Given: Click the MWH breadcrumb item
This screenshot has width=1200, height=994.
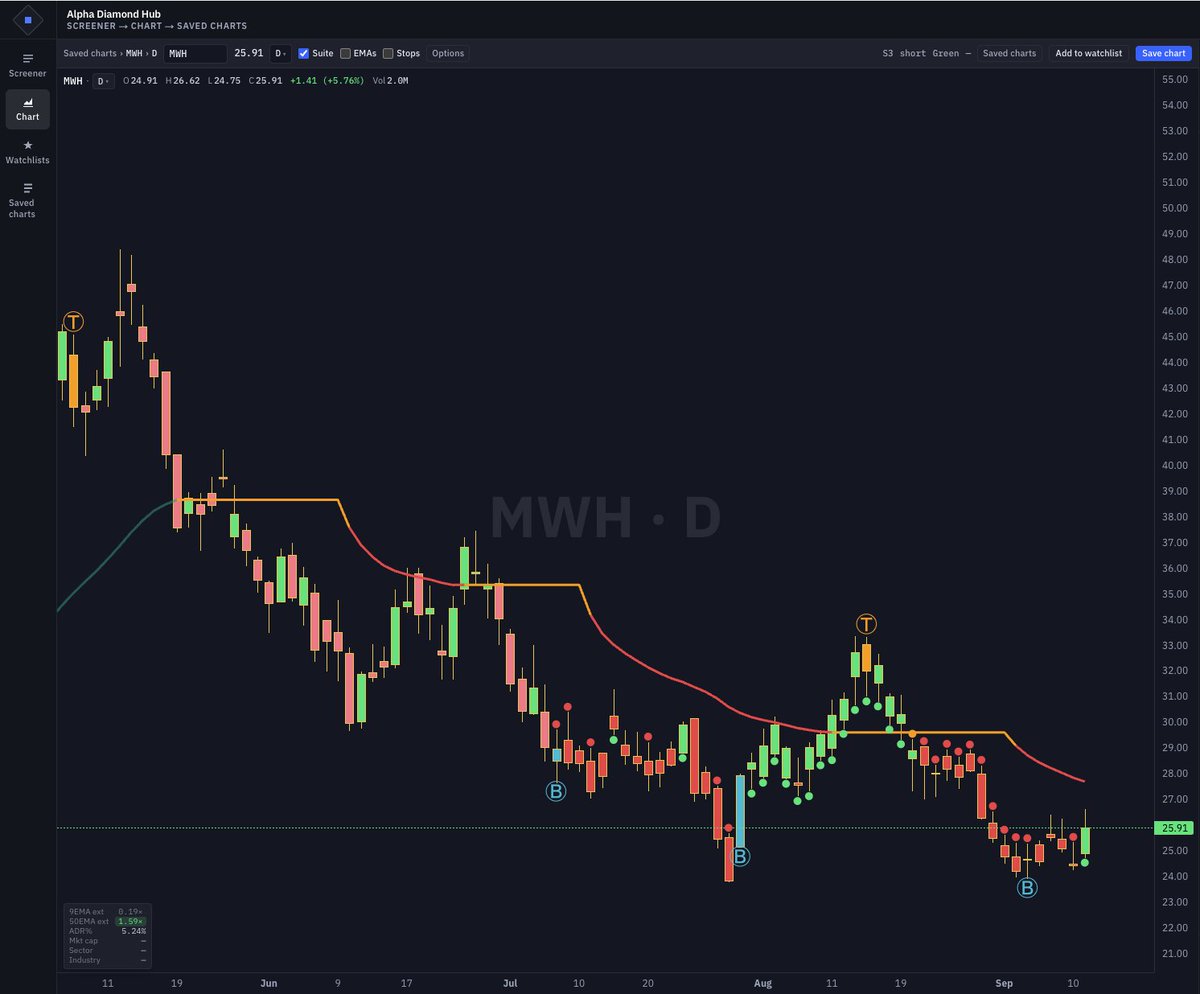Looking at the screenshot, I should pyautogui.click(x=134, y=53).
